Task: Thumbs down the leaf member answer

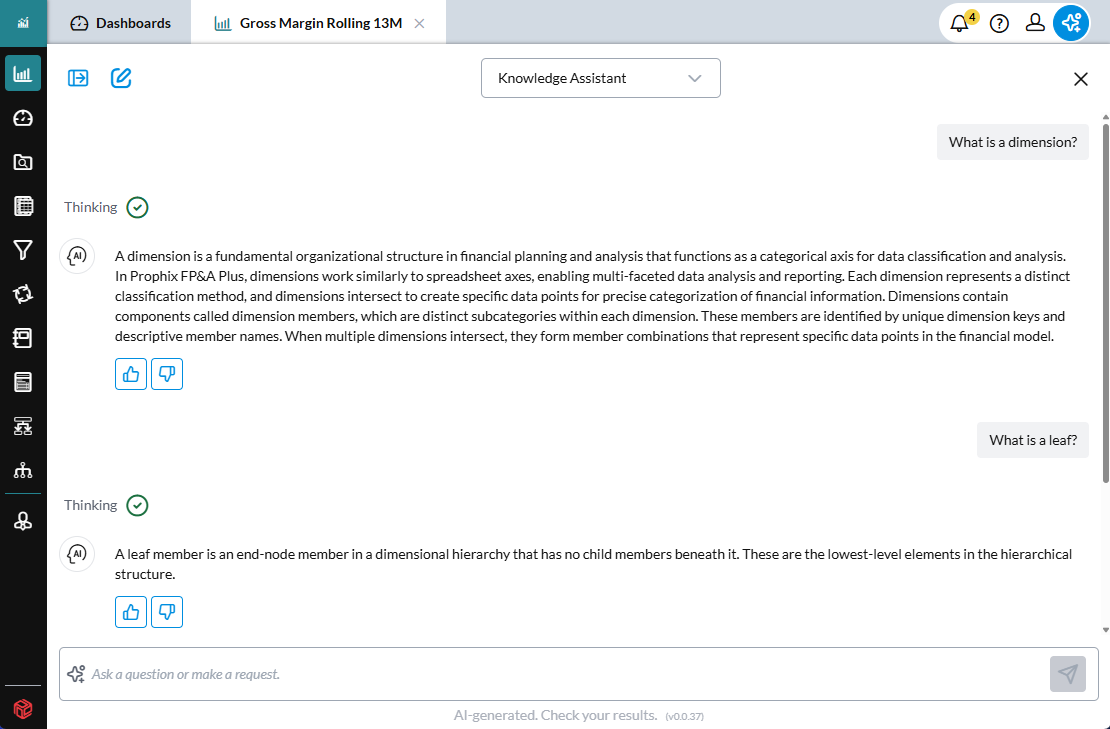Action: pyautogui.click(x=167, y=612)
